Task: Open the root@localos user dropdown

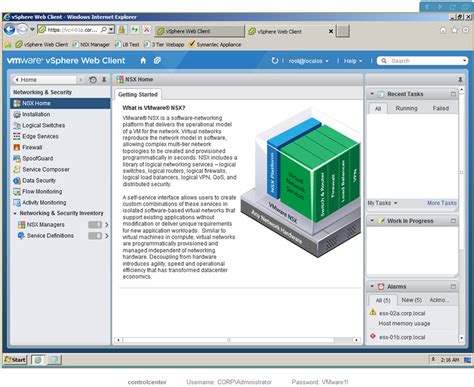Action: tap(309, 61)
